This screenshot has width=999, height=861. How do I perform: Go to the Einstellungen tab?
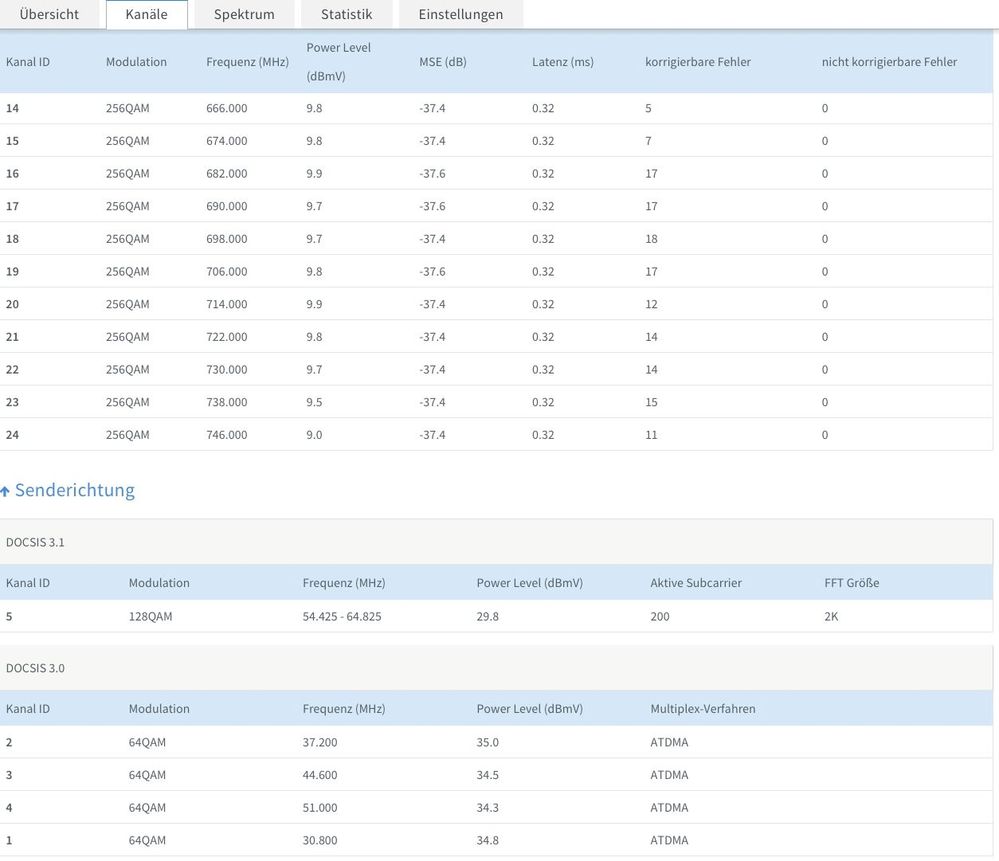[x=460, y=14]
